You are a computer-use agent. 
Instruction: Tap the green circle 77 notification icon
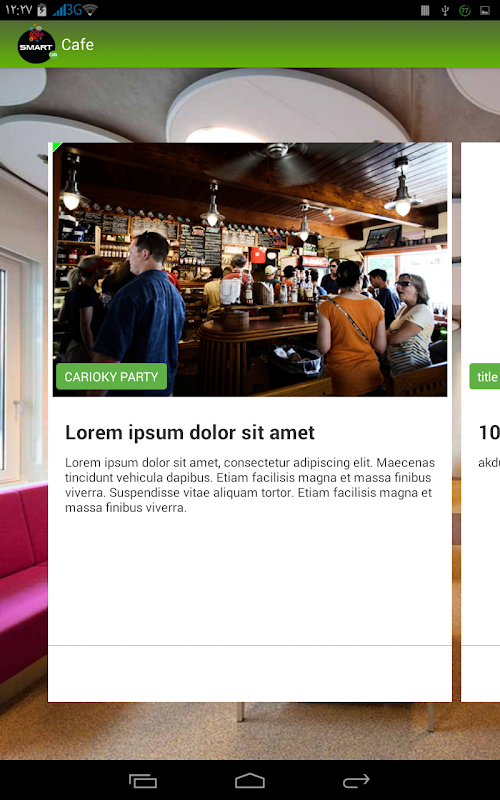pyautogui.click(x=465, y=10)
